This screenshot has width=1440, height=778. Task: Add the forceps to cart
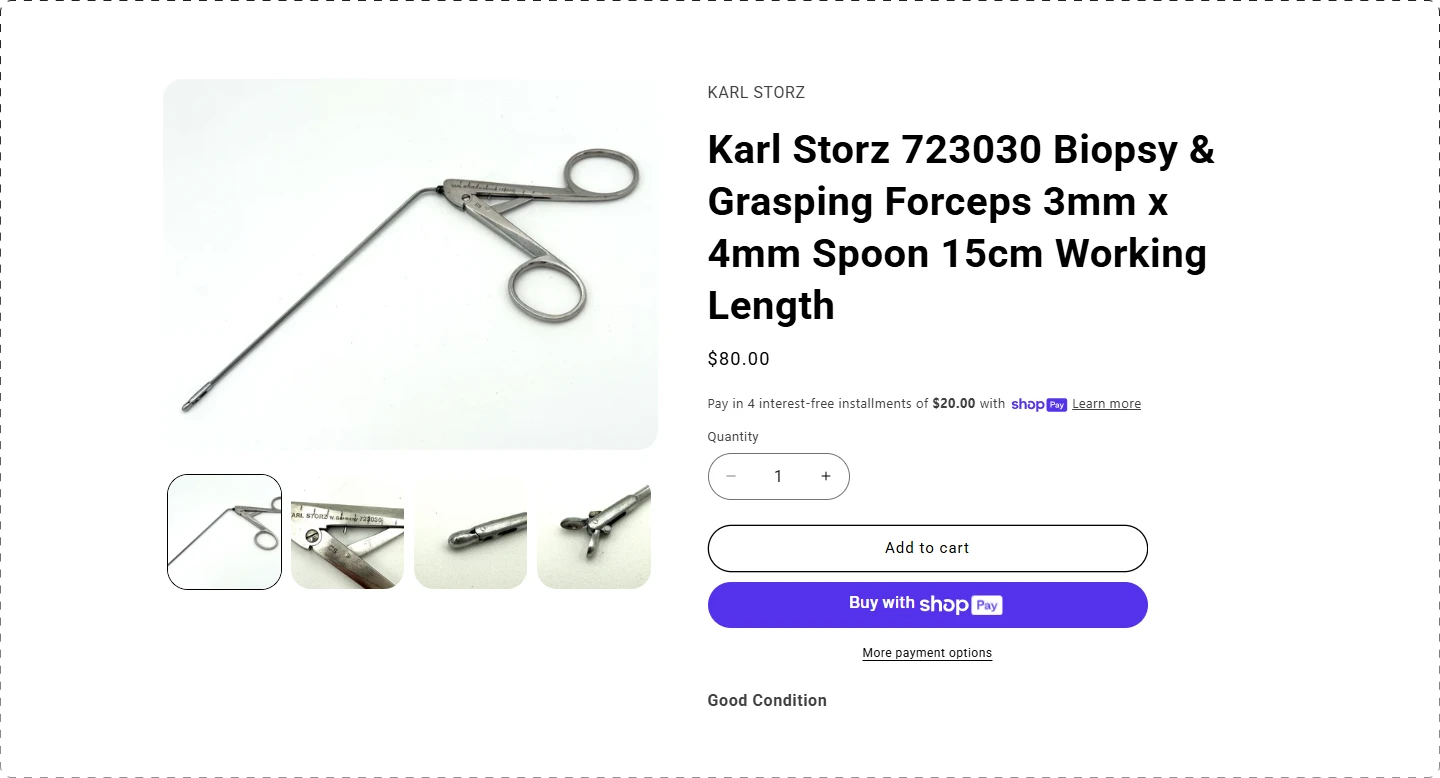pyautogui.click(x=927, y=548)
